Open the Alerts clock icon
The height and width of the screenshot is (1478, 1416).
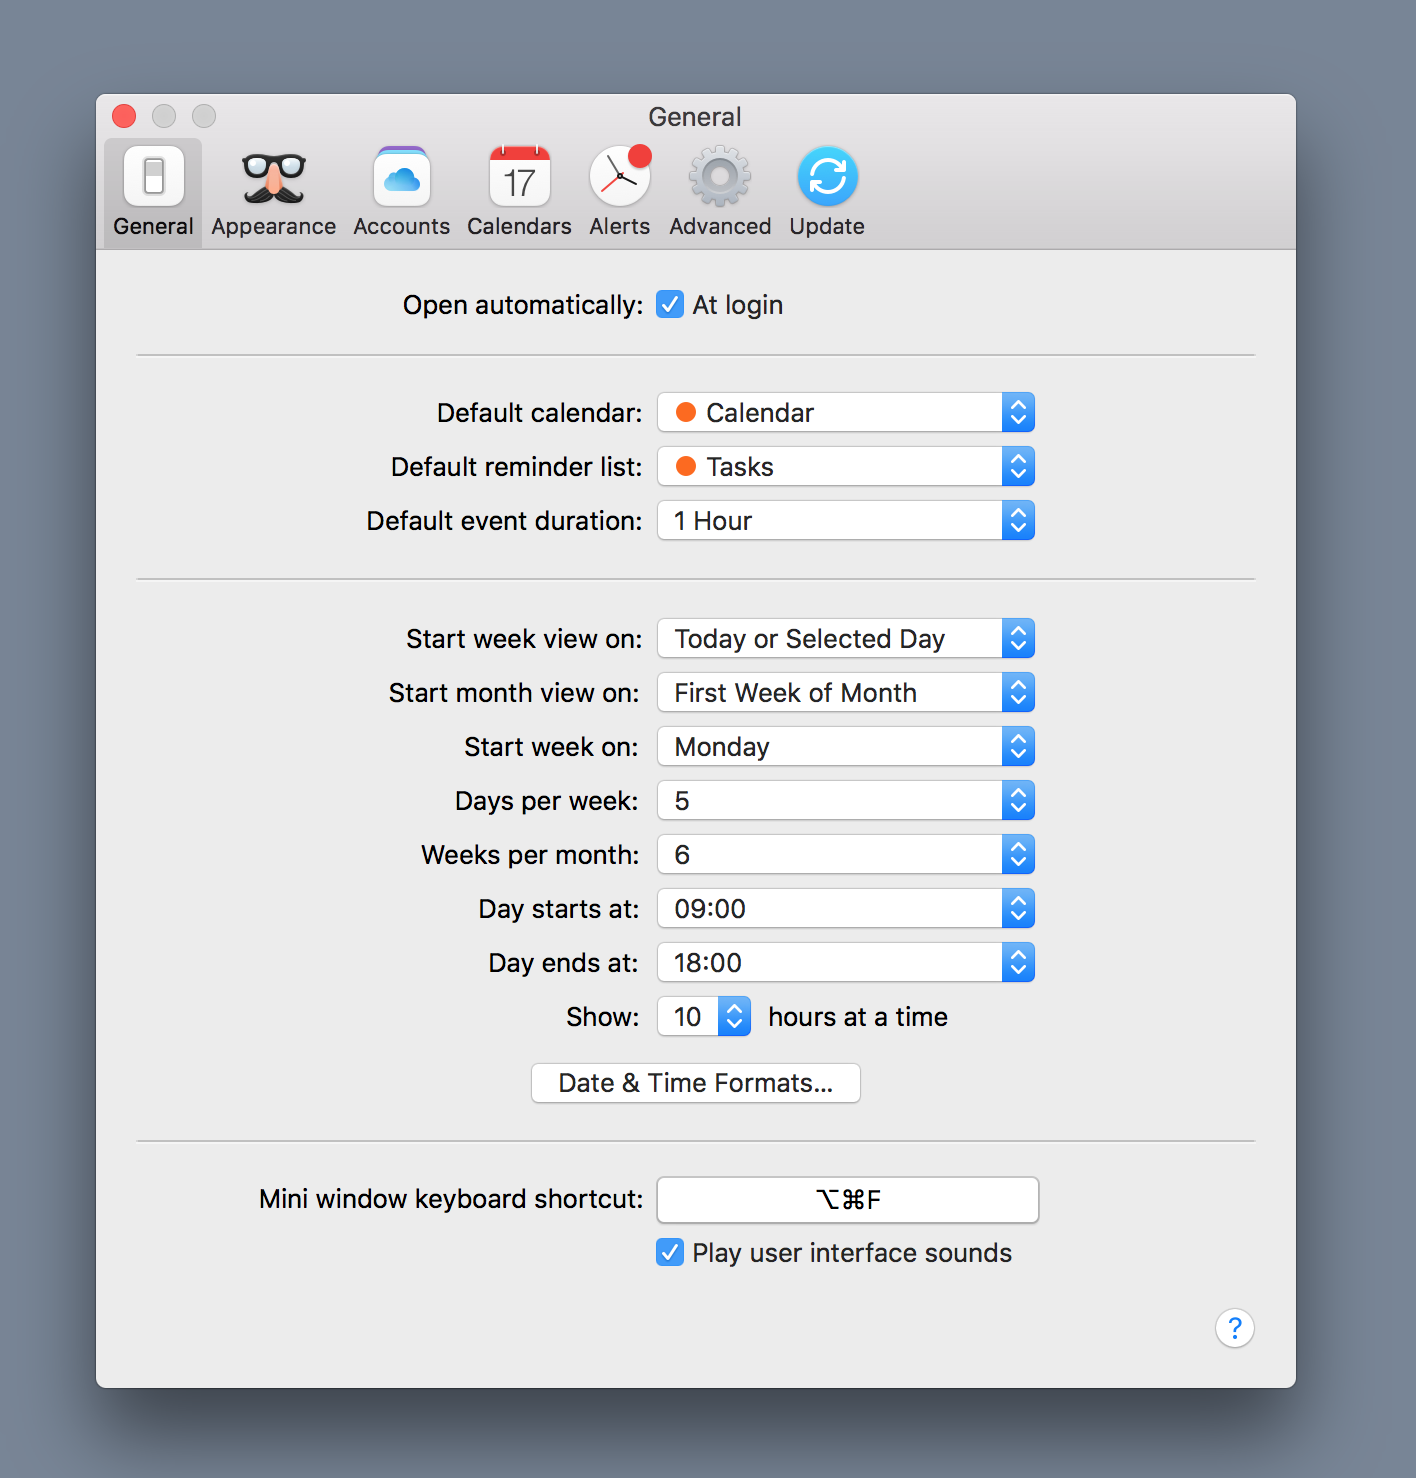click(x=619, y=190)
